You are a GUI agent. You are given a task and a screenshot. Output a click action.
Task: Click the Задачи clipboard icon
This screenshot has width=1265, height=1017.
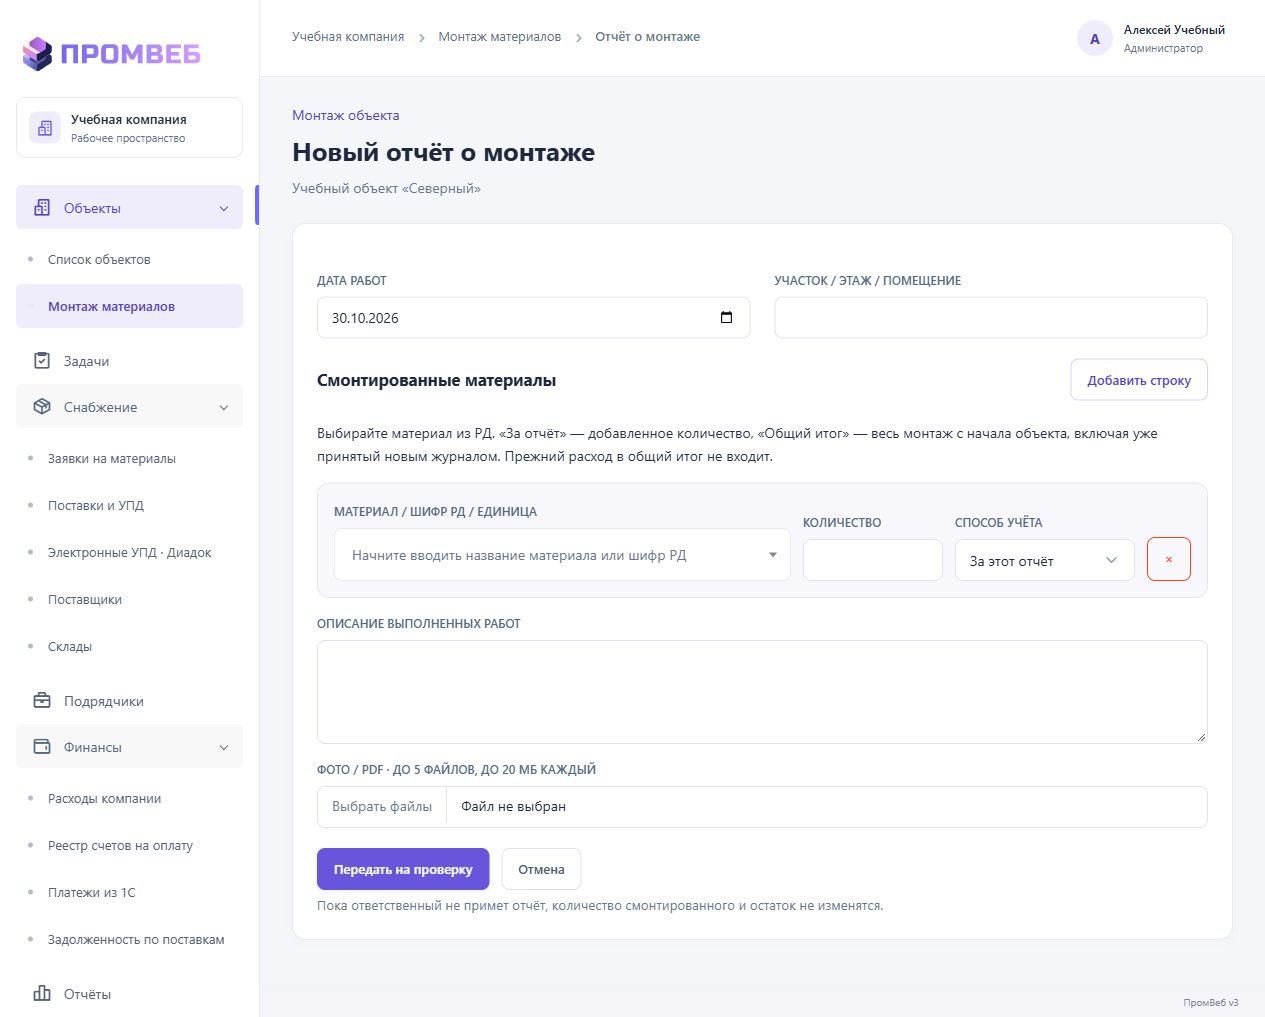(x=42, y=360)
